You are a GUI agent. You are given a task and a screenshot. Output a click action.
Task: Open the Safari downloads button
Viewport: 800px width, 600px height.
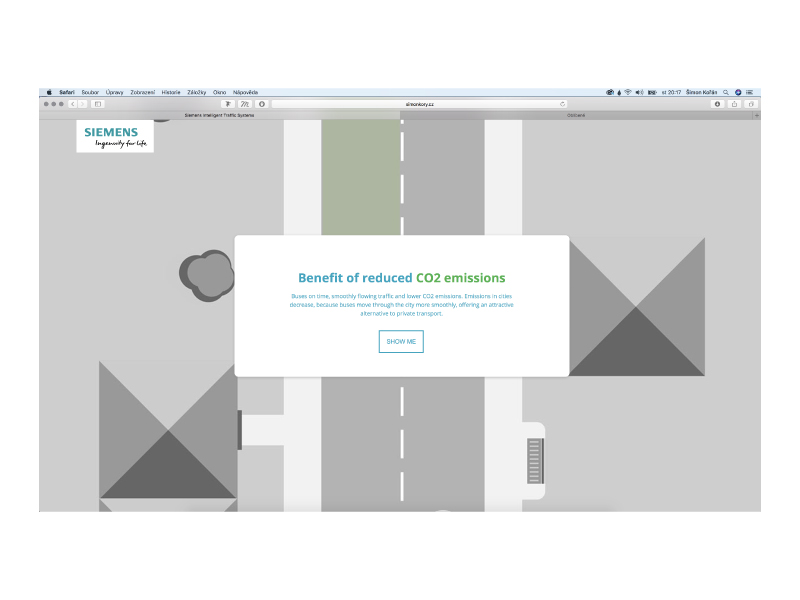[x=717, y=103]
